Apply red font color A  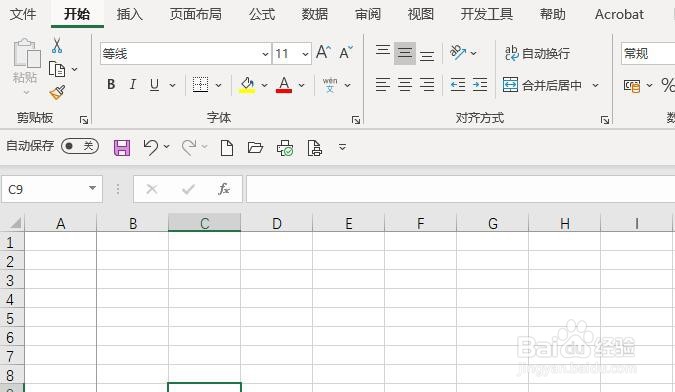point(284,85)
